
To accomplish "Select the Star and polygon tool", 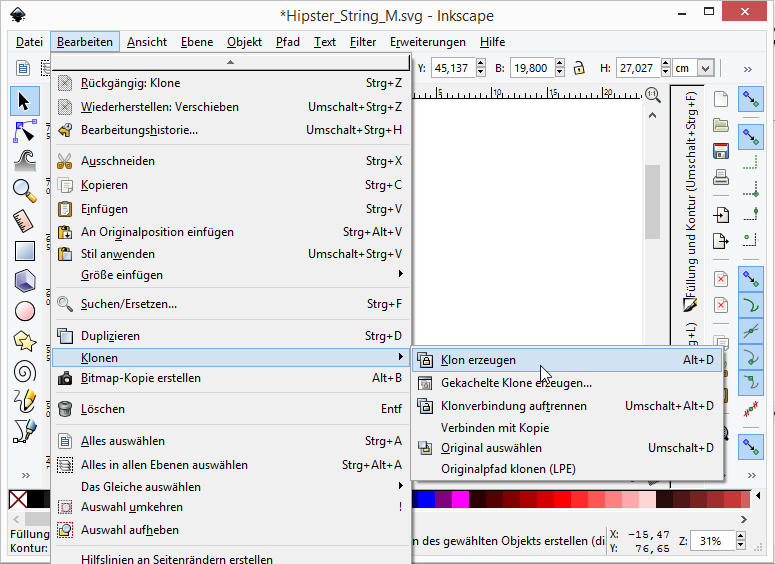I will pyautogui.click(x=24, y=340).
